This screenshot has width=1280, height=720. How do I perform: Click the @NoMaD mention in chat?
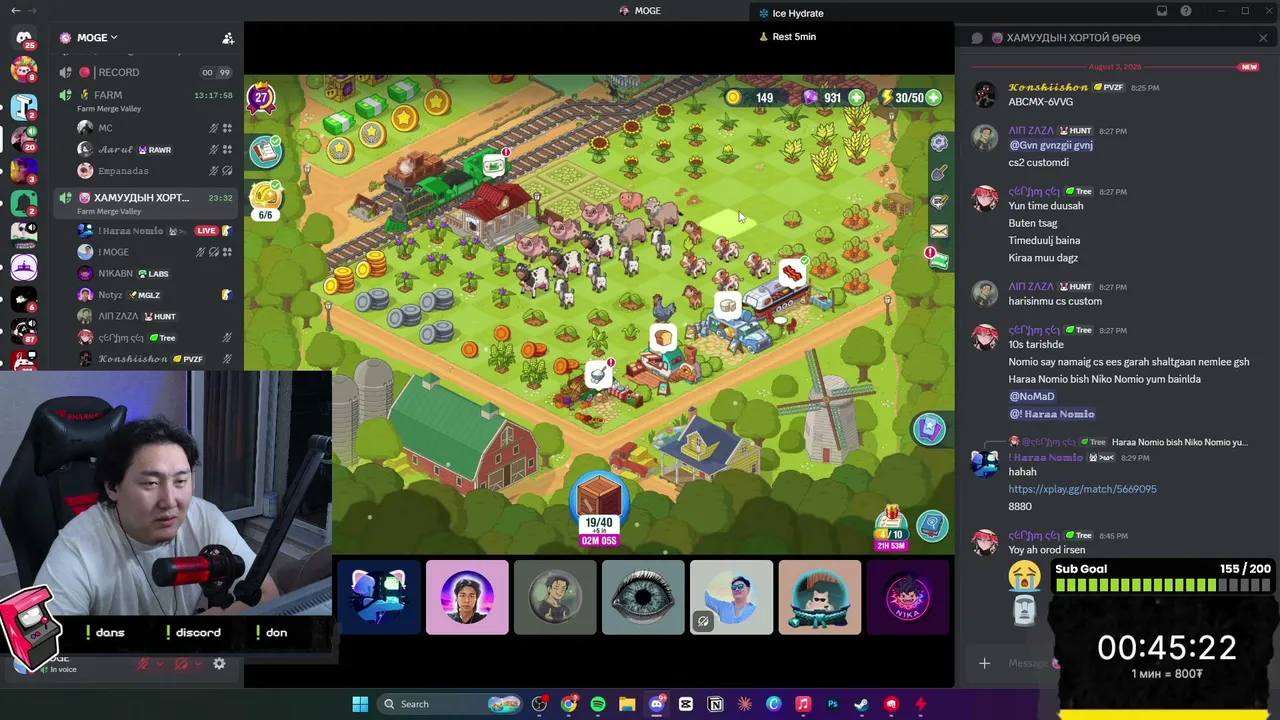pos(1032,396)
